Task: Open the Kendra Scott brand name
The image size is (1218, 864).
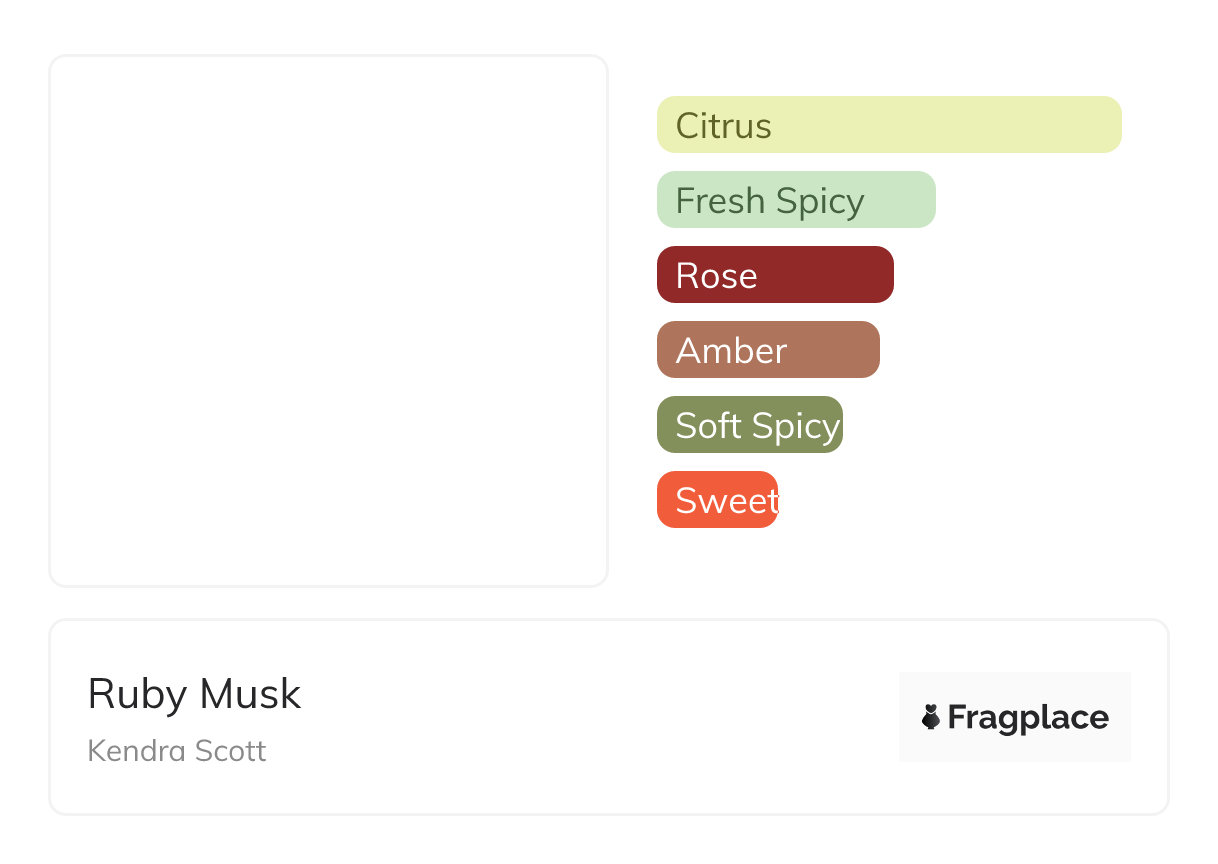Action: tap(177, 751)
